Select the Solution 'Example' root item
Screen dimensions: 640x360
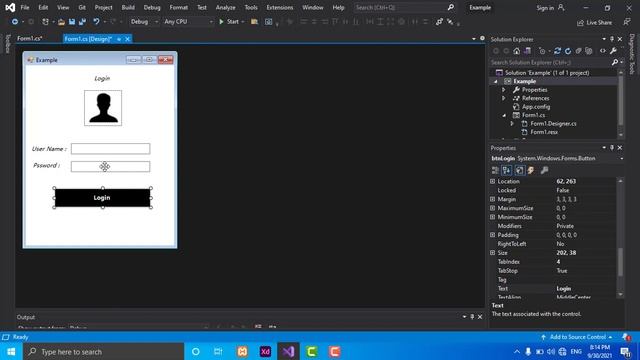[547, 73]
